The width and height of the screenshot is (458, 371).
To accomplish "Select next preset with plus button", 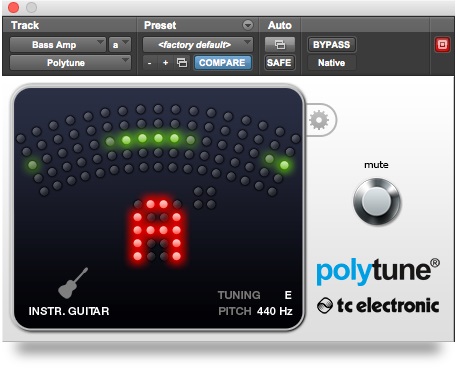I will [x=165, y=63].
